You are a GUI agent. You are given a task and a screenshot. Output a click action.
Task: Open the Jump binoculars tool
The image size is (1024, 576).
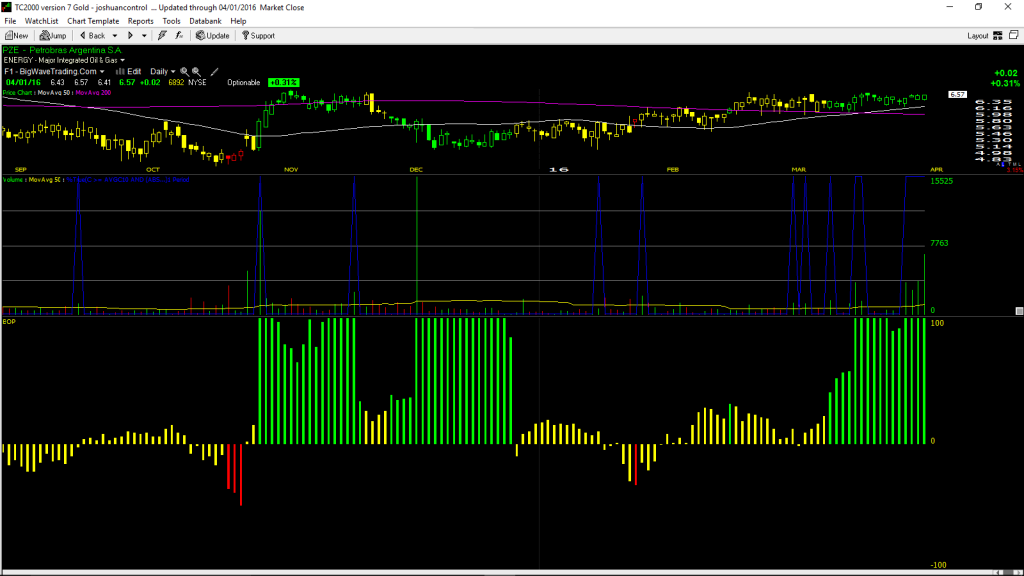53,36
